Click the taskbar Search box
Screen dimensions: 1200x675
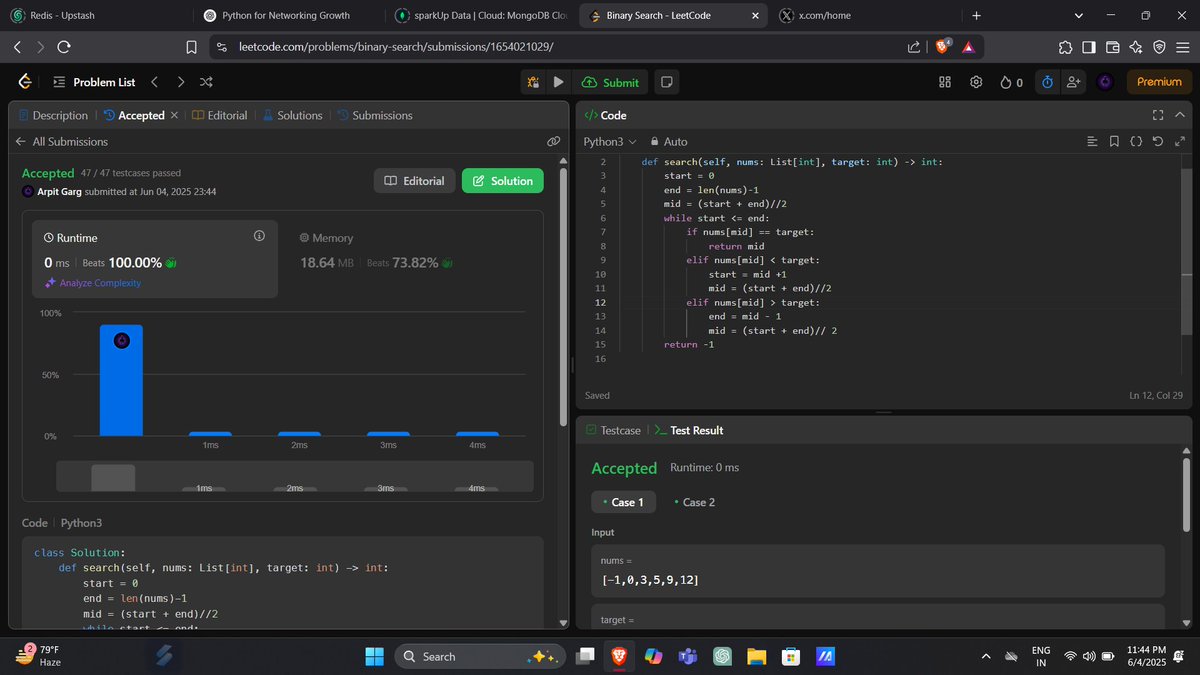[480, 656]
